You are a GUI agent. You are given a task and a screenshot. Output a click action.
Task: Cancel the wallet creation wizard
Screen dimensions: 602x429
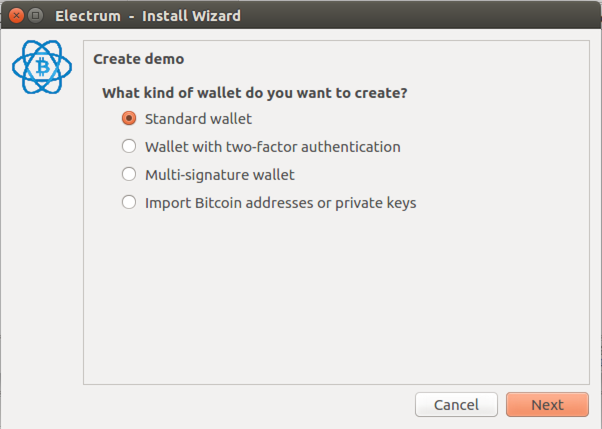pos(456,404)
